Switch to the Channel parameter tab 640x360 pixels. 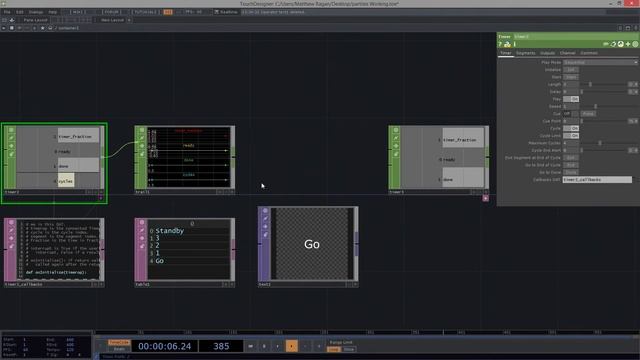567,53
